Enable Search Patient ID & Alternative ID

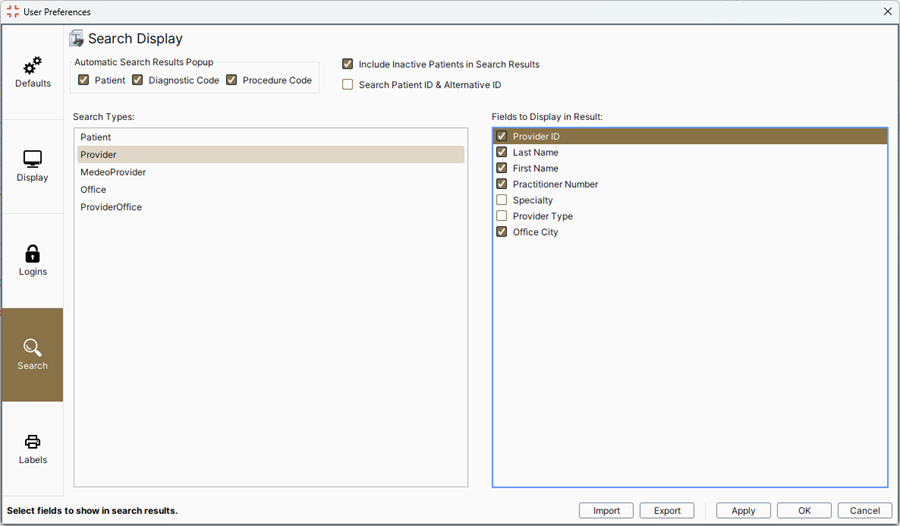click(348, 85)
